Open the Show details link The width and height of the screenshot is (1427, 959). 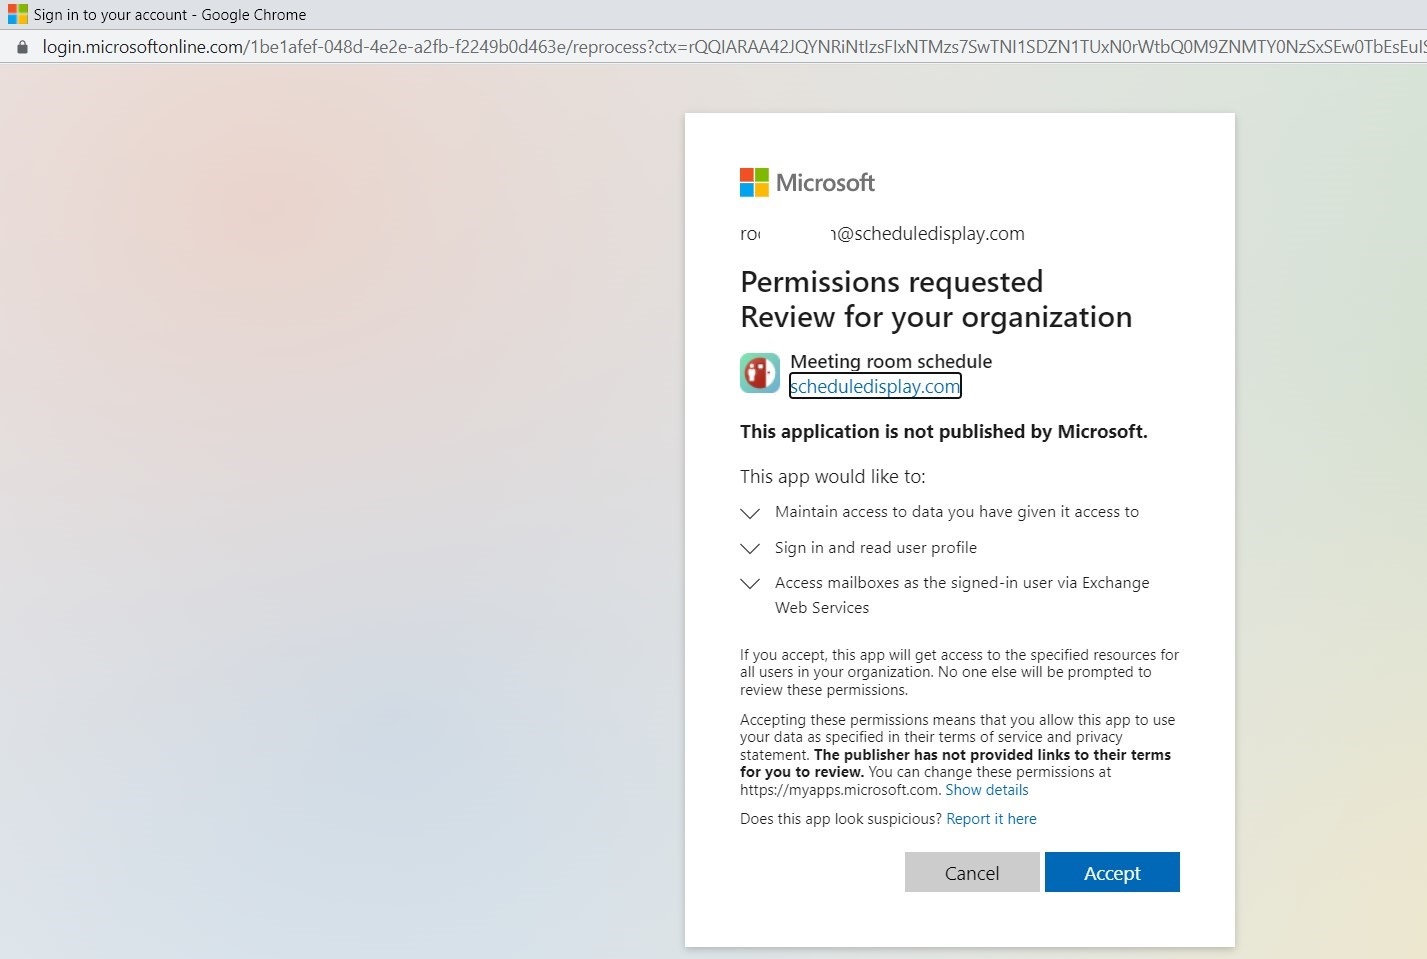[987, 790]
